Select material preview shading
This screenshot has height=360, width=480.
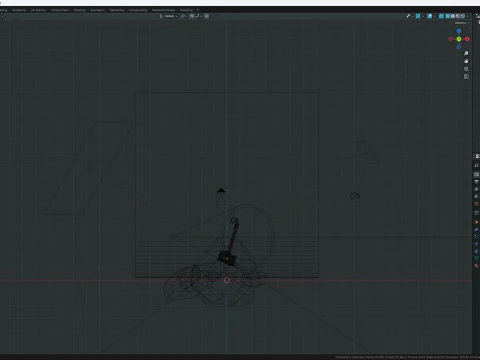tap(458, 16)
